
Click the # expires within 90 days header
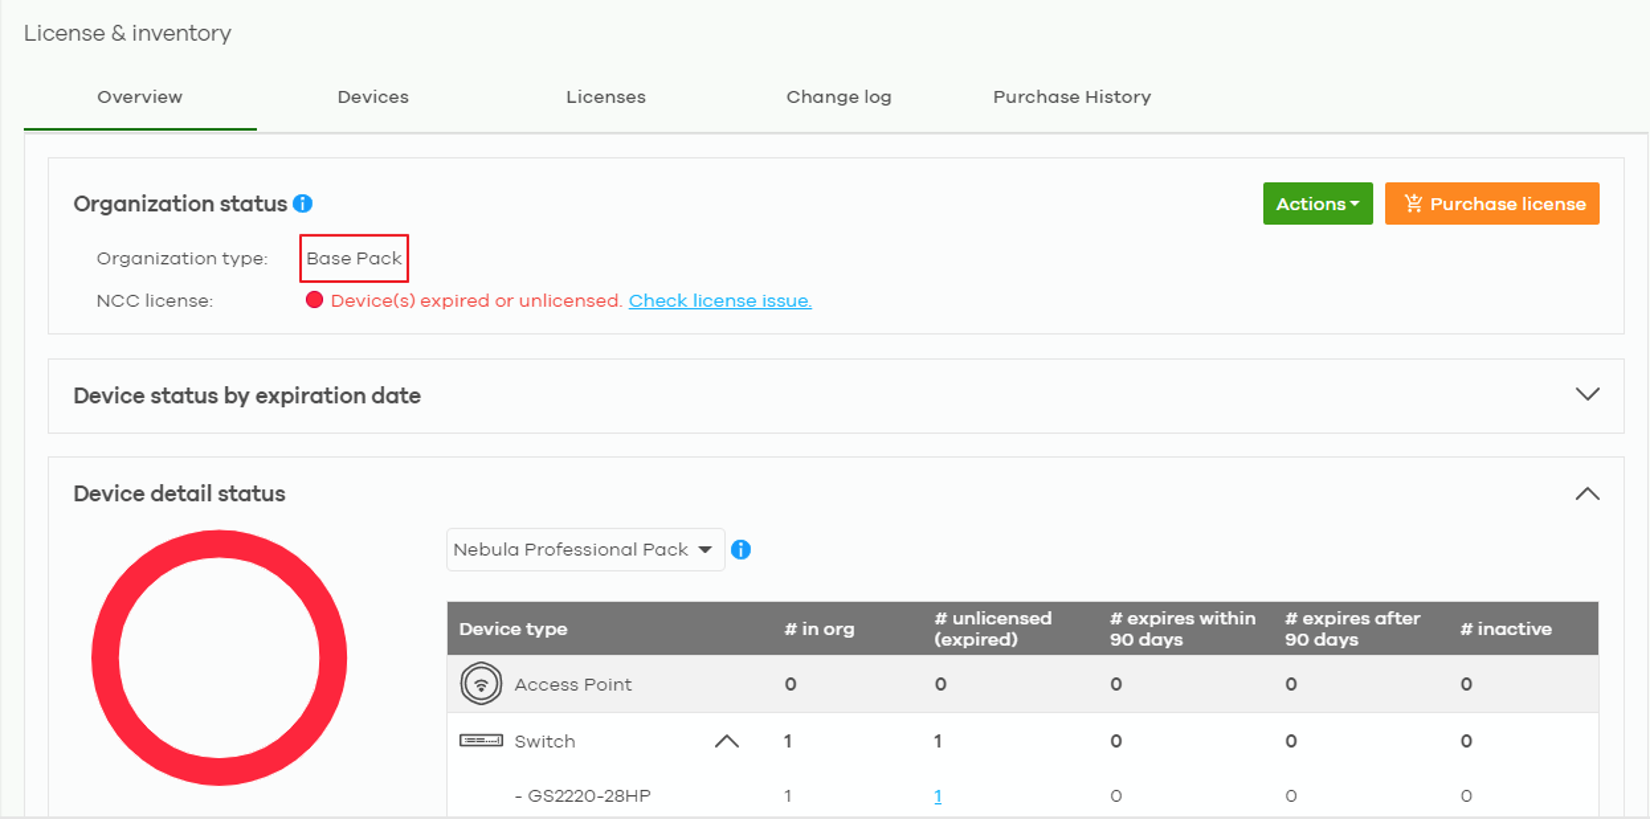pyautogui.click(x=1182, y=629)
